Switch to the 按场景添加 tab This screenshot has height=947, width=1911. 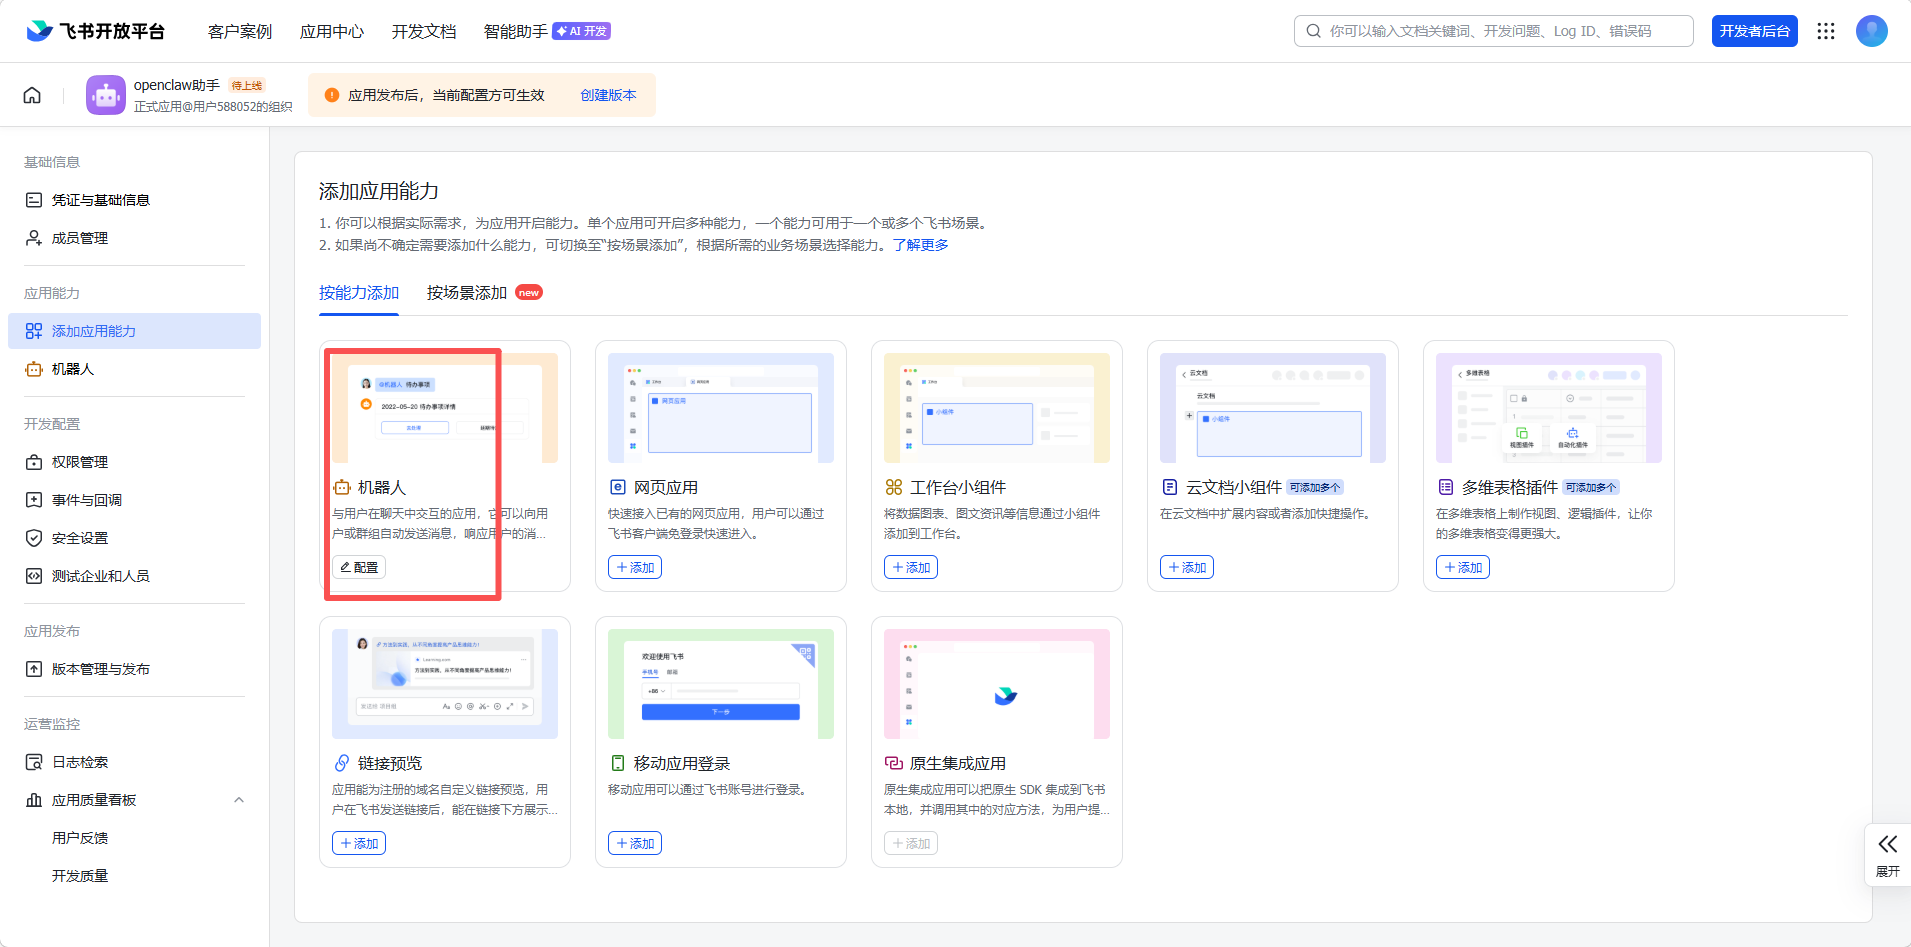467,293
